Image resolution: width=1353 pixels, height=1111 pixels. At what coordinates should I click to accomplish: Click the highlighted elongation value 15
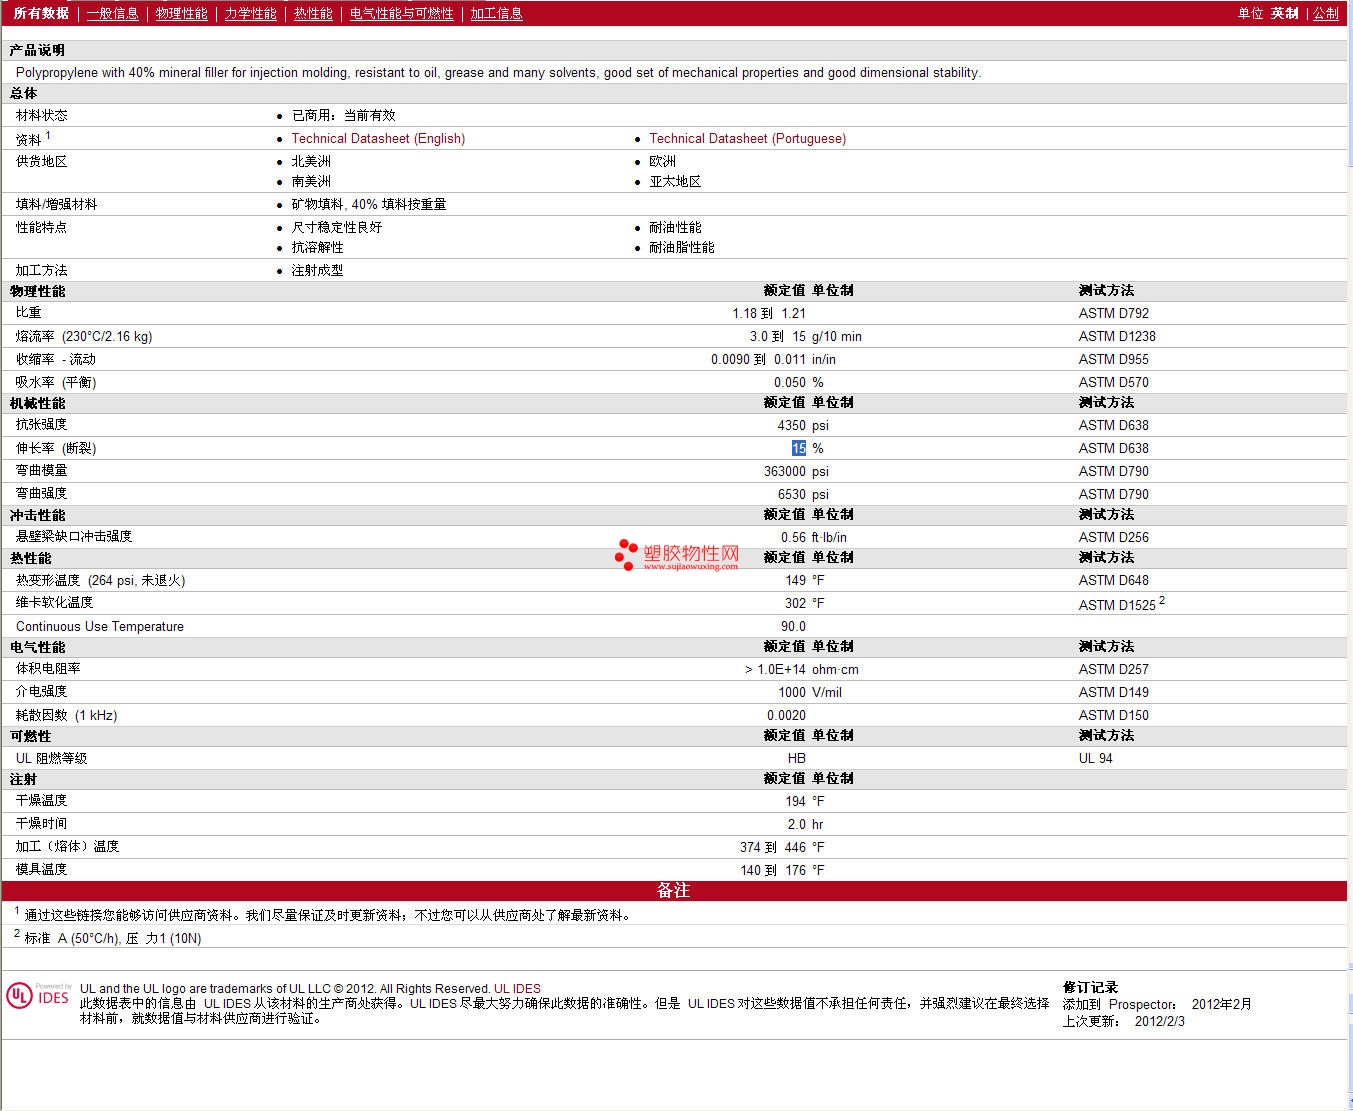(x=798, y=448)
